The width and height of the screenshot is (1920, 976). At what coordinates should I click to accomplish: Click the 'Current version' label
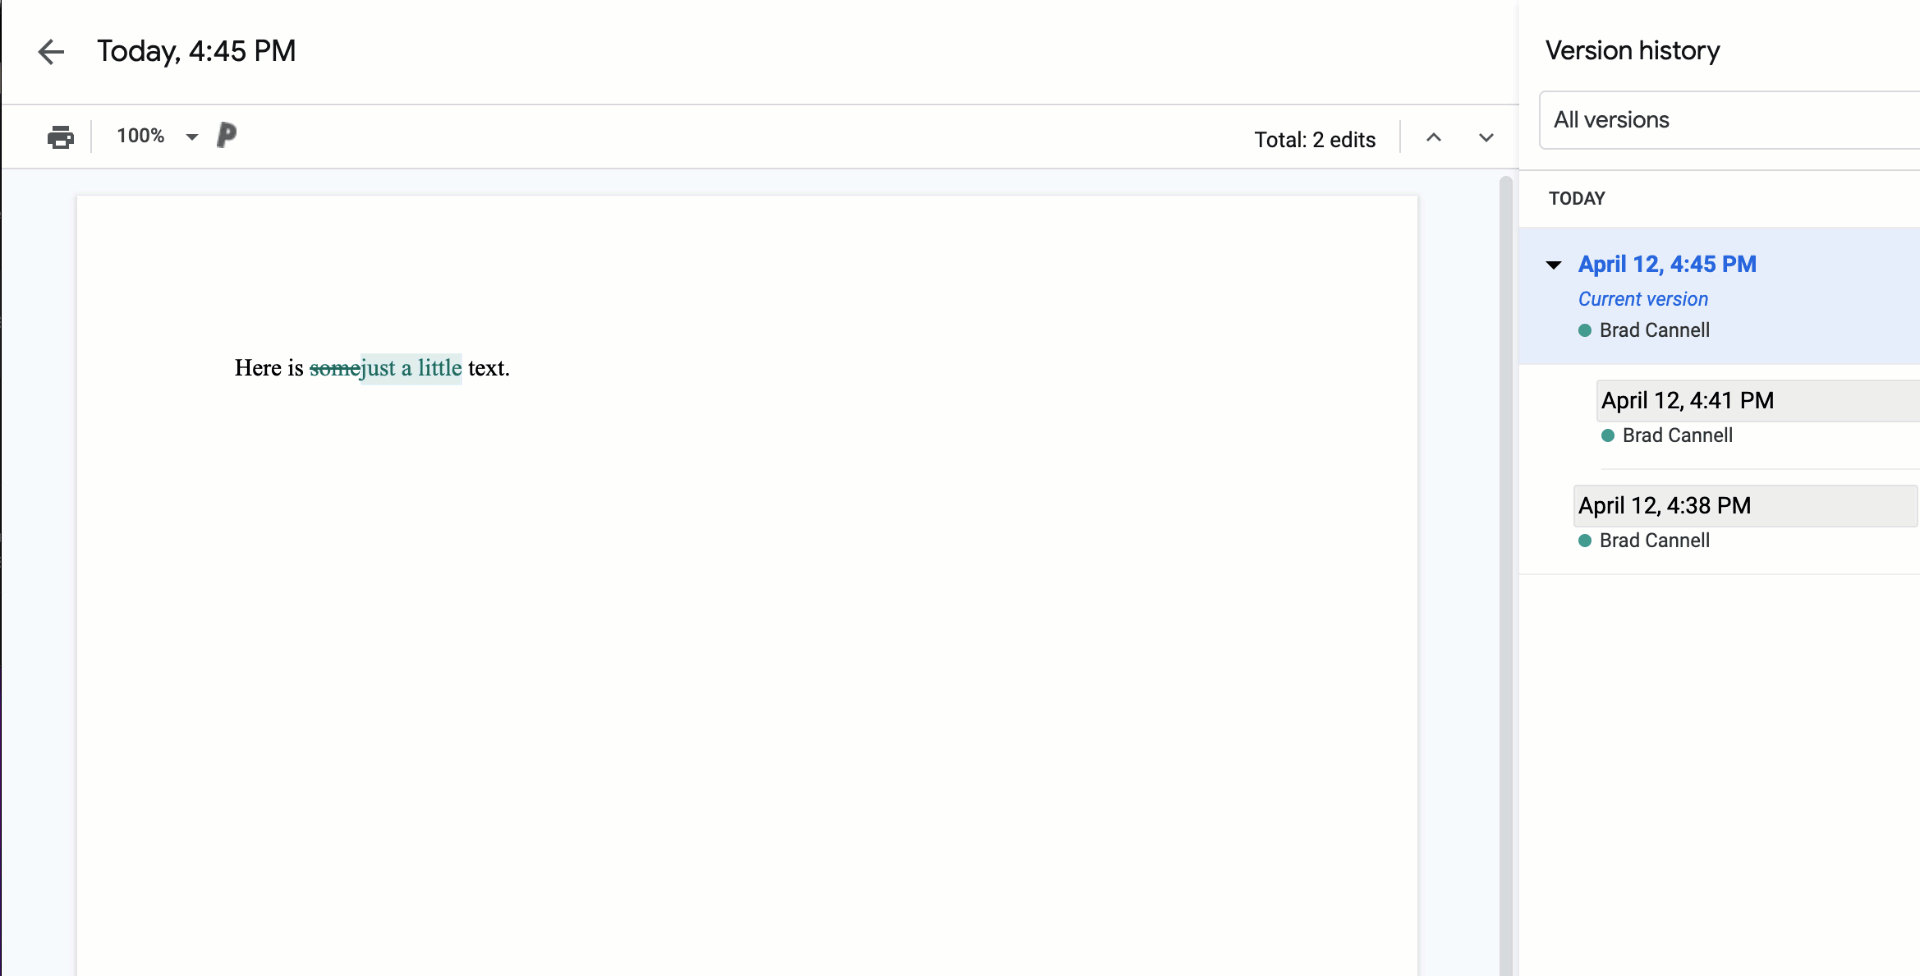[1643, 299]
